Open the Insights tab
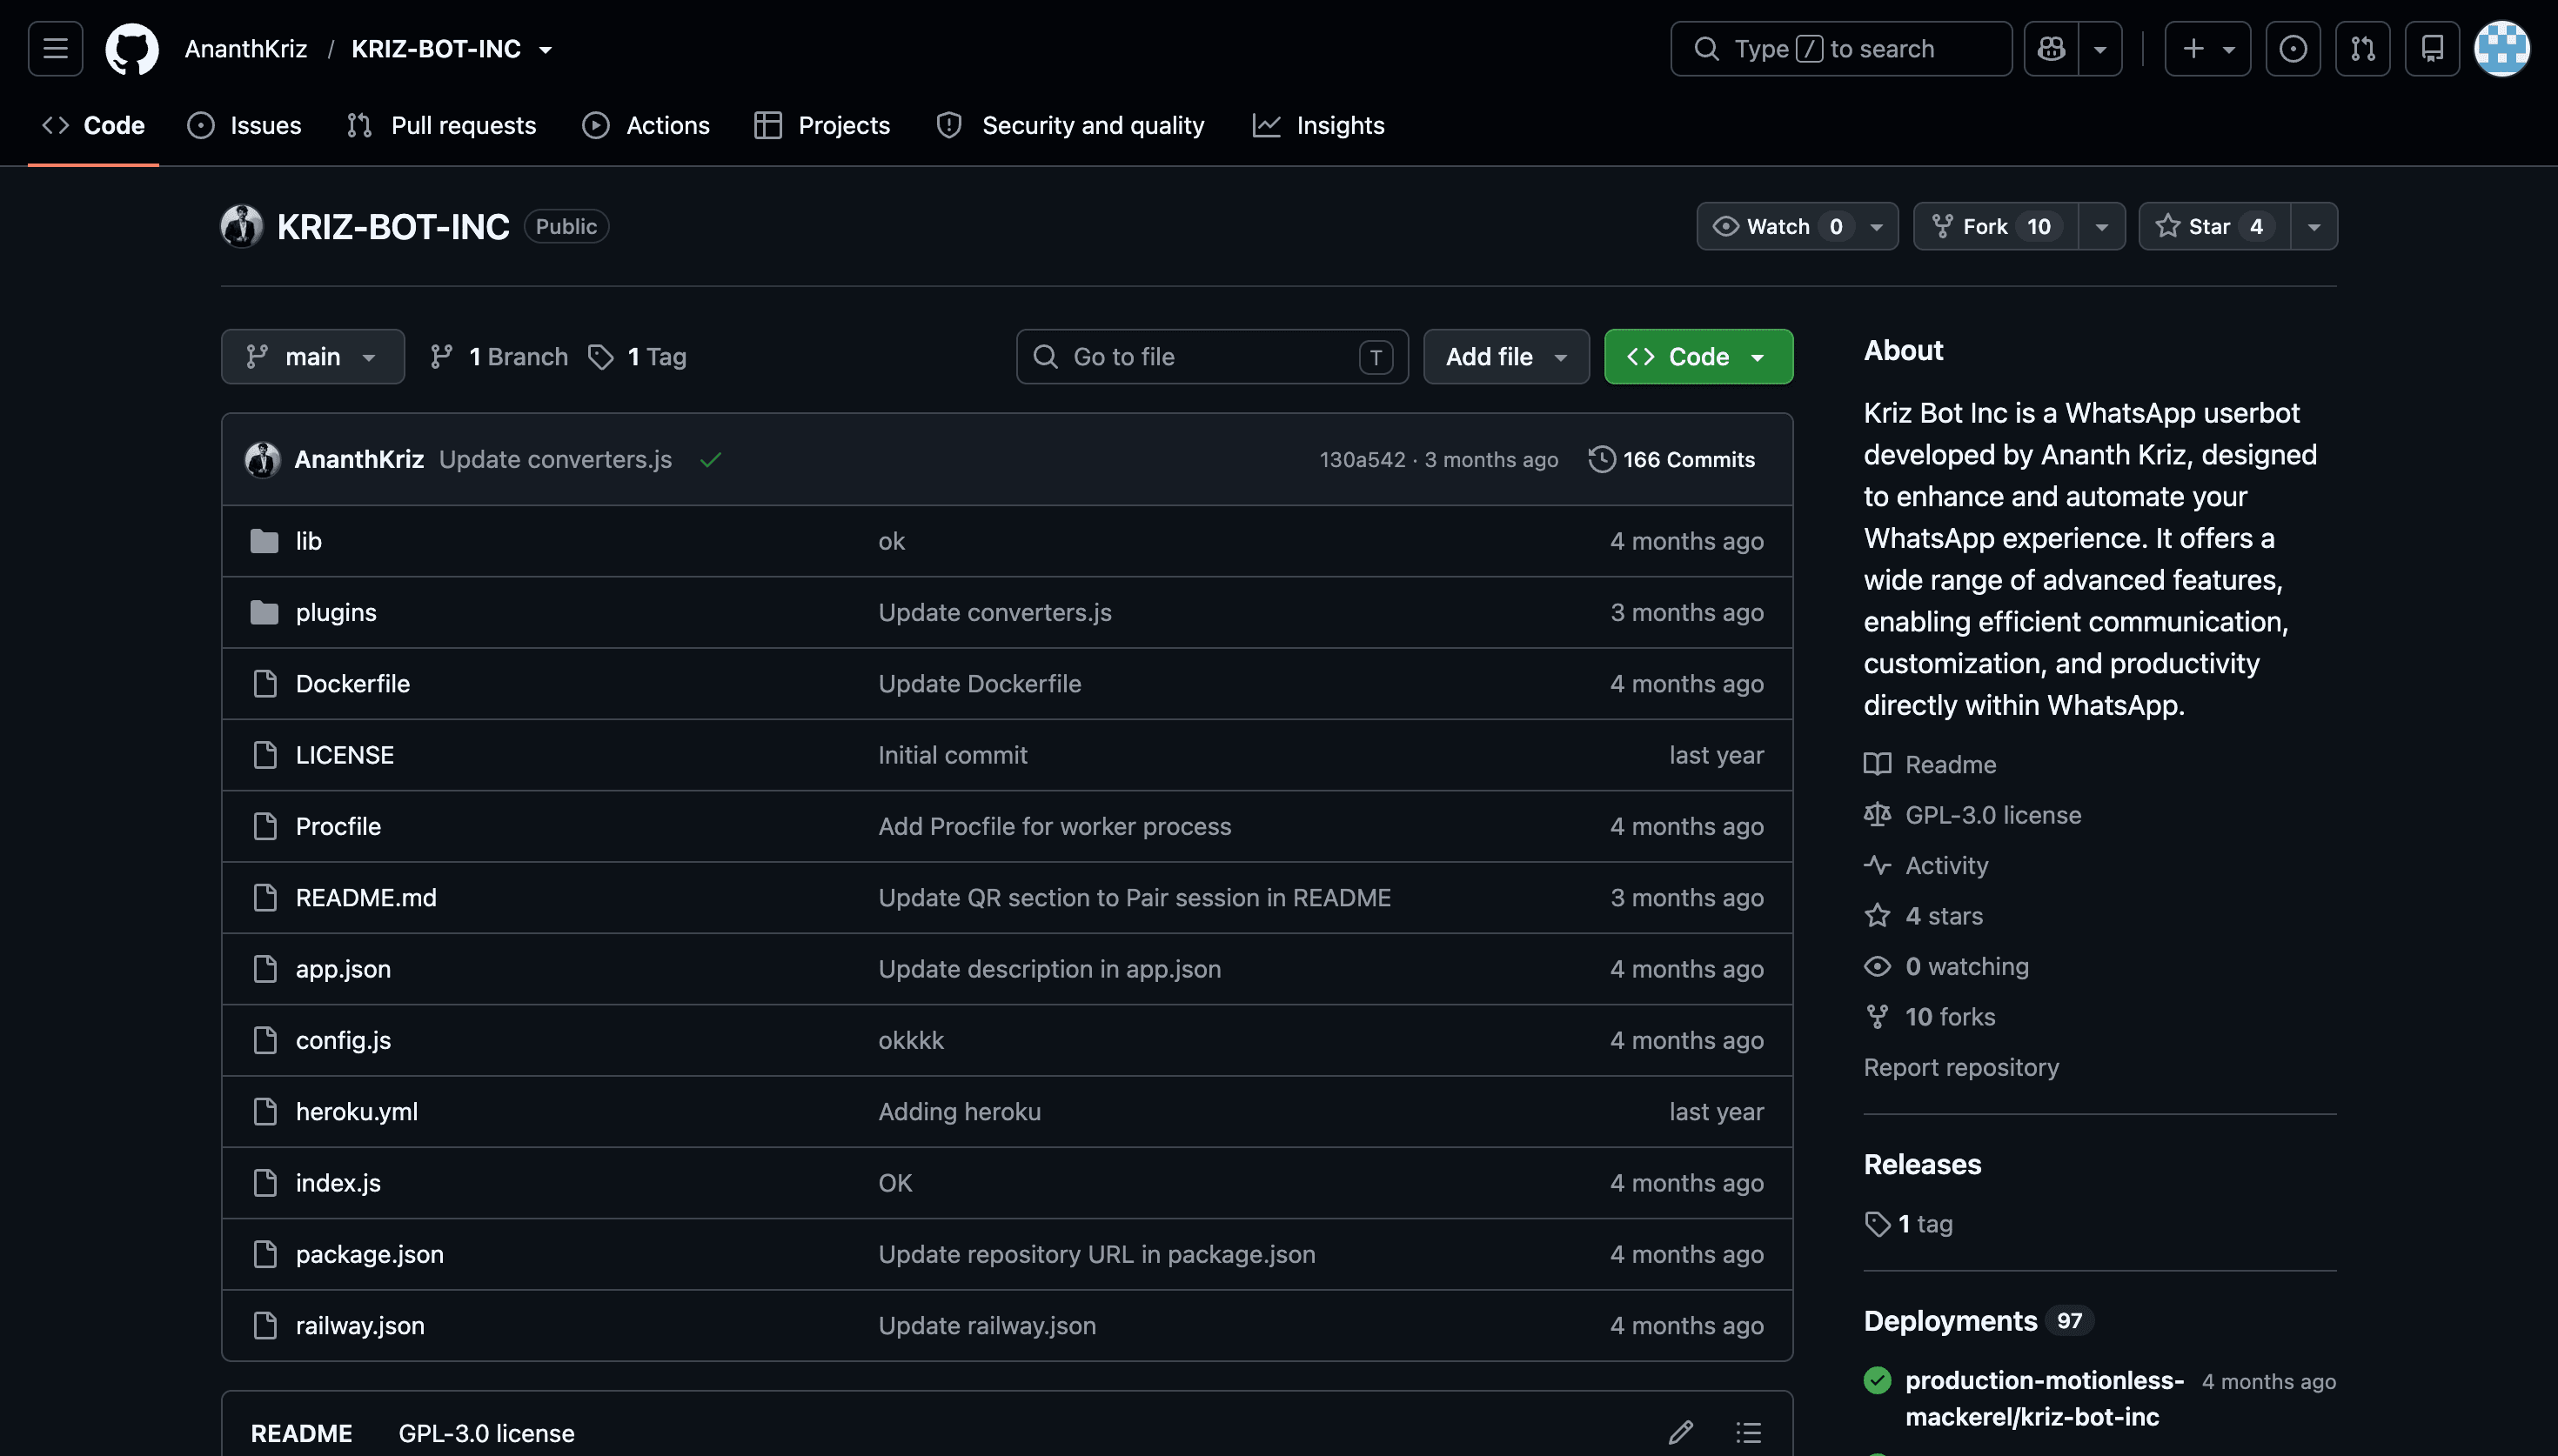2558x1456 pixels. 1318,125
